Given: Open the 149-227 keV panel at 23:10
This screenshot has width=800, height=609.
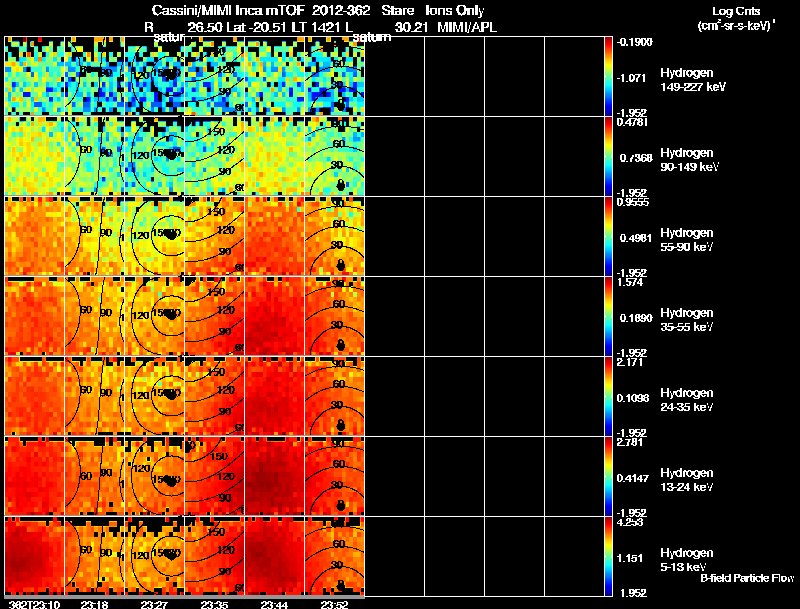Looking at the screenshot, I should point(34,76).
